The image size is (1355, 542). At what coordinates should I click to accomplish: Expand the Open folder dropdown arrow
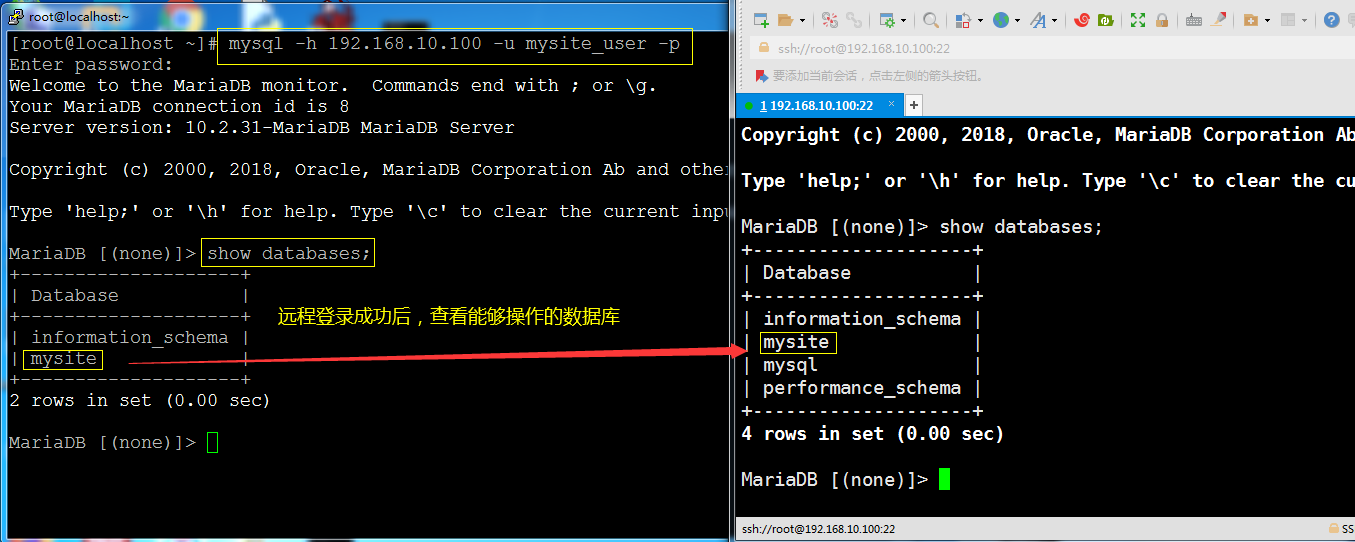pyautogui.click(x=802, y=20)
